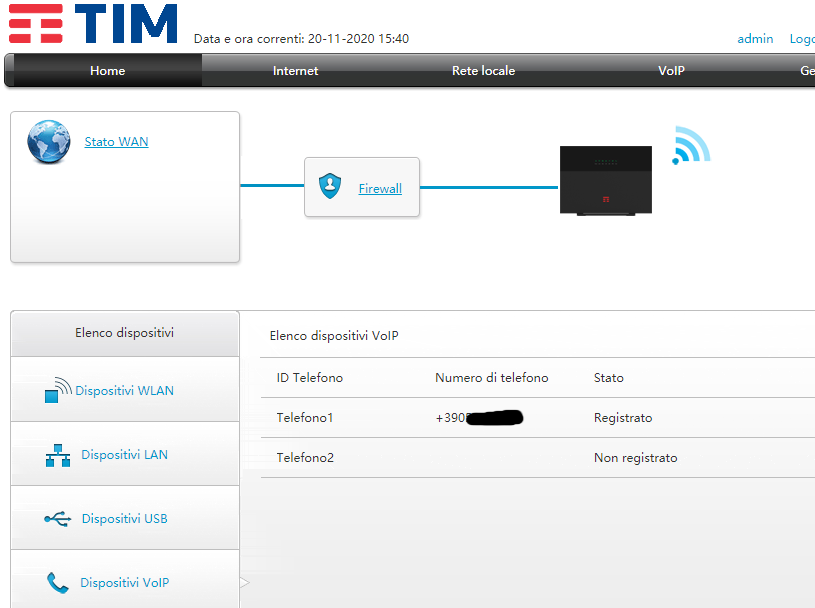Select the Telefono2 row cell
Image resolution: width=815 pixels, height=608 pixels.
pos(305,458)
